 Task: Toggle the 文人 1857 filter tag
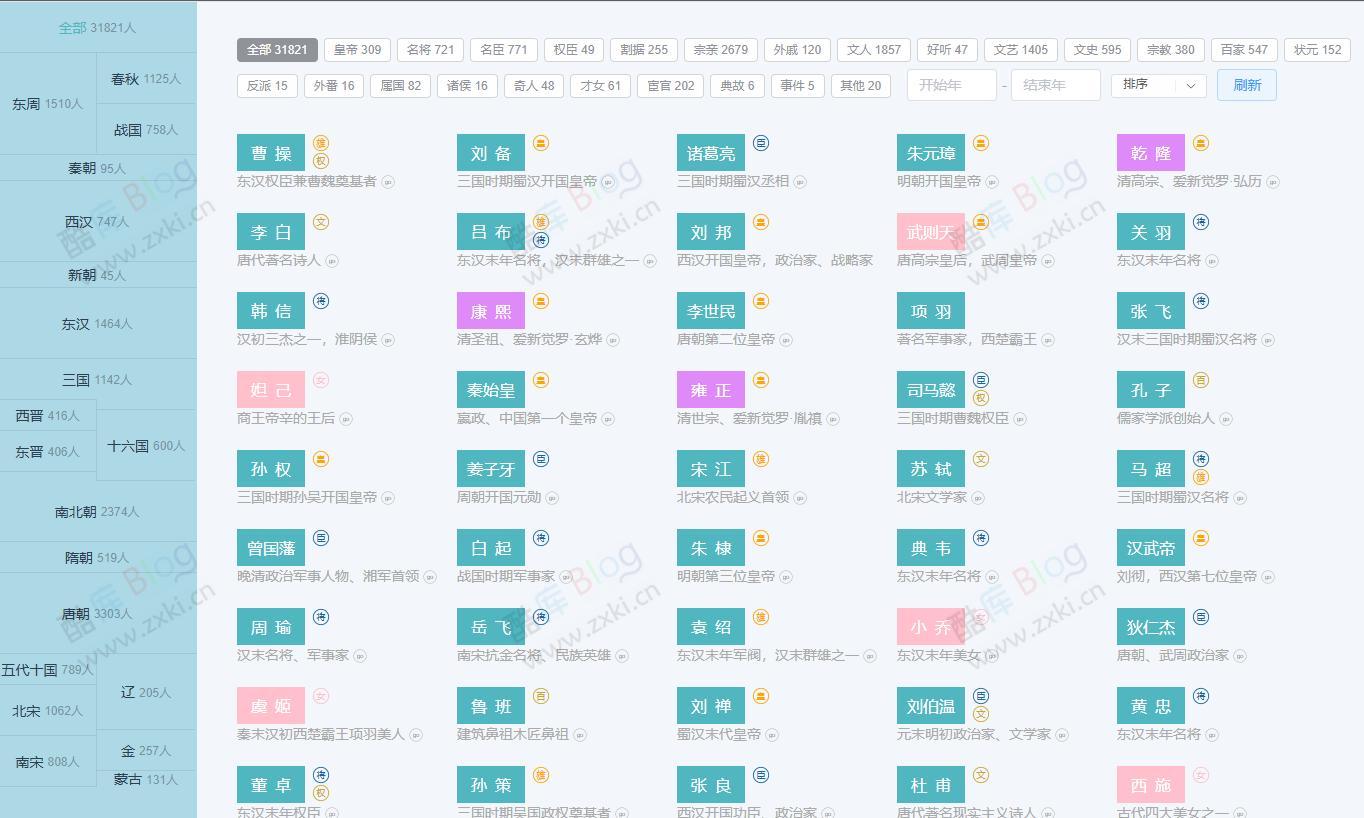[873, 49]
